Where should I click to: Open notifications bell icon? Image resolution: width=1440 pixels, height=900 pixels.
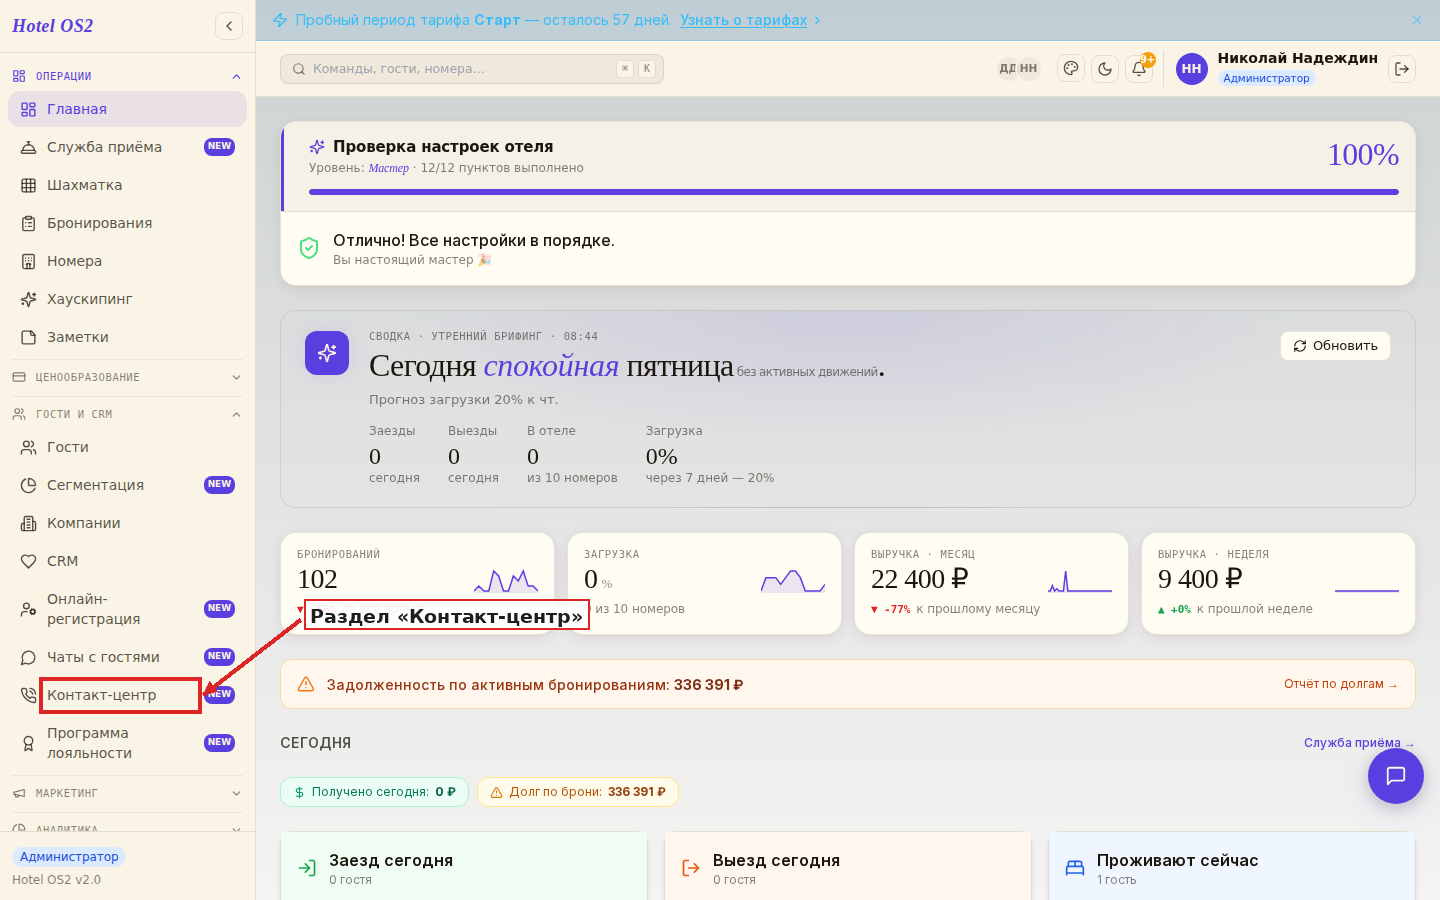pyautogui.click(x=1139, y=69)
